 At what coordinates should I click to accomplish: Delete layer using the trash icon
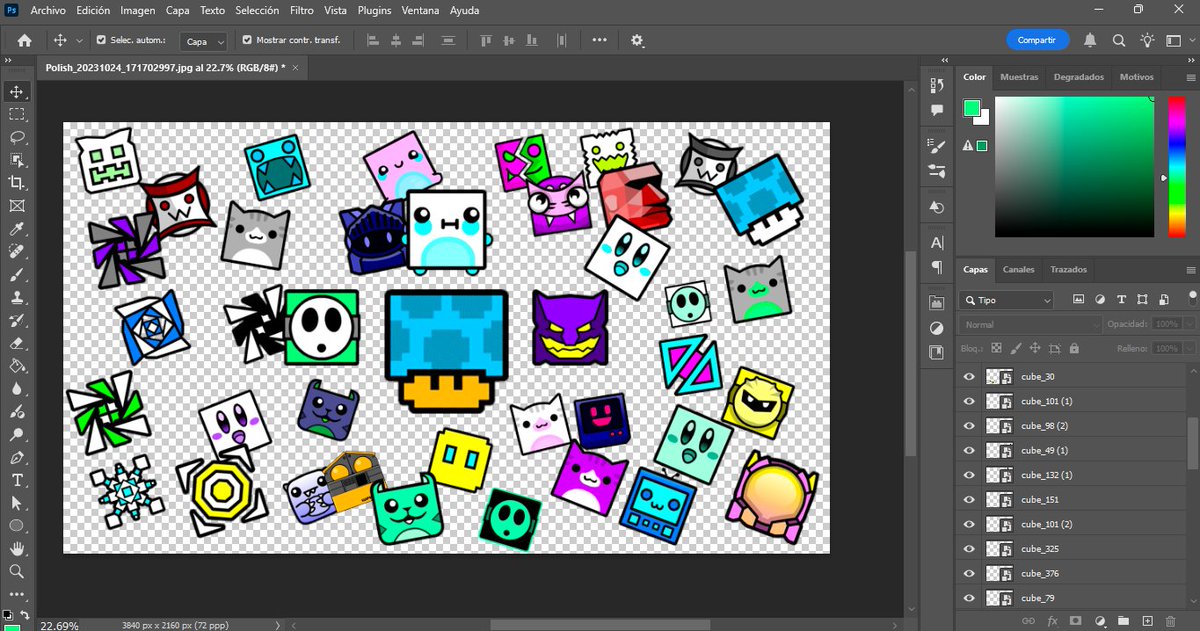click(x=1170, y=621)
